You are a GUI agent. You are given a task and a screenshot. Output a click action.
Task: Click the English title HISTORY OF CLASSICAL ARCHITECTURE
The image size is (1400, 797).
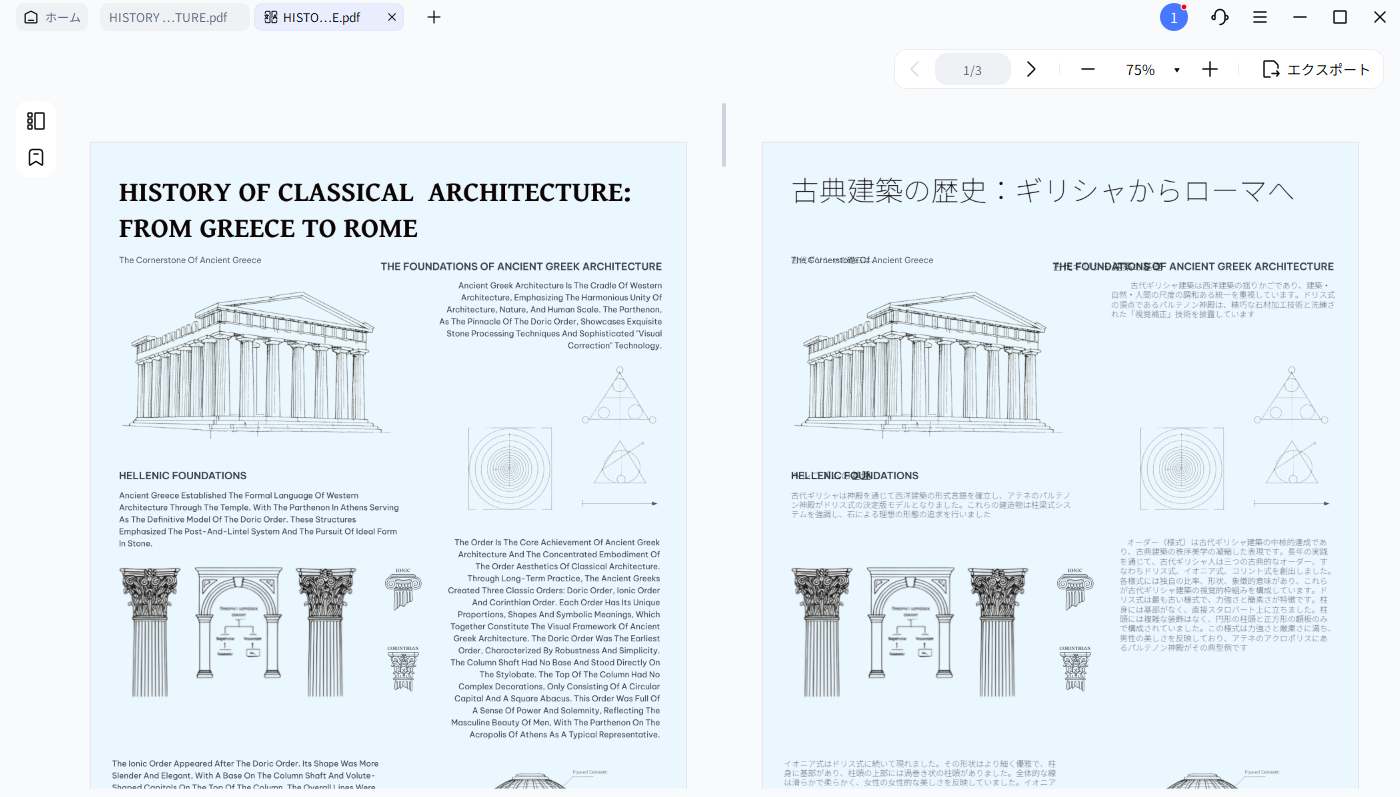click(x=375, y=210)
